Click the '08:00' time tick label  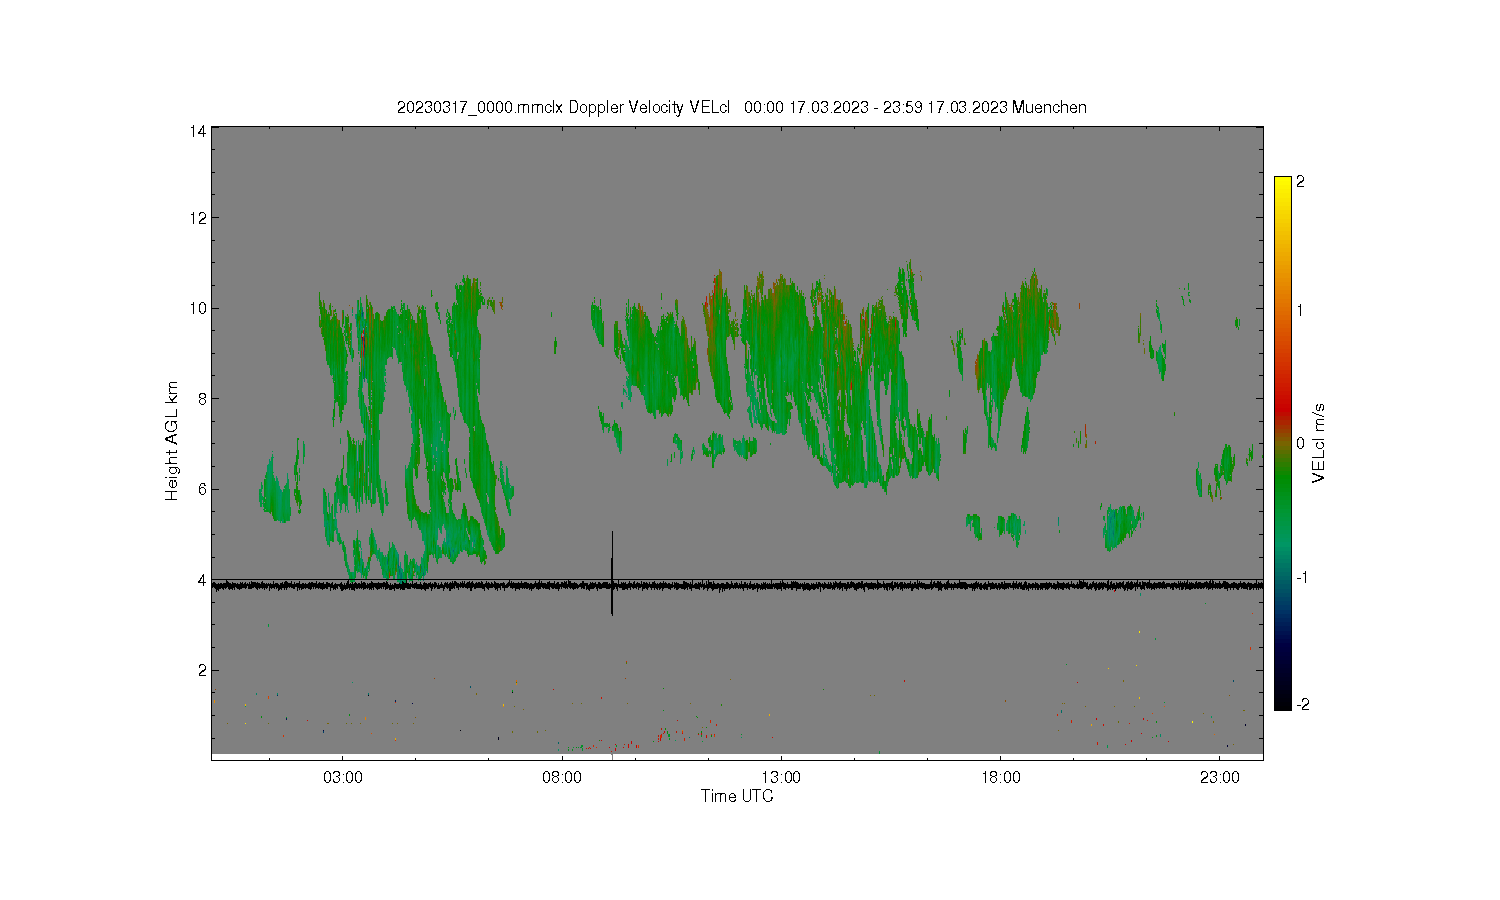pos(562,777)
